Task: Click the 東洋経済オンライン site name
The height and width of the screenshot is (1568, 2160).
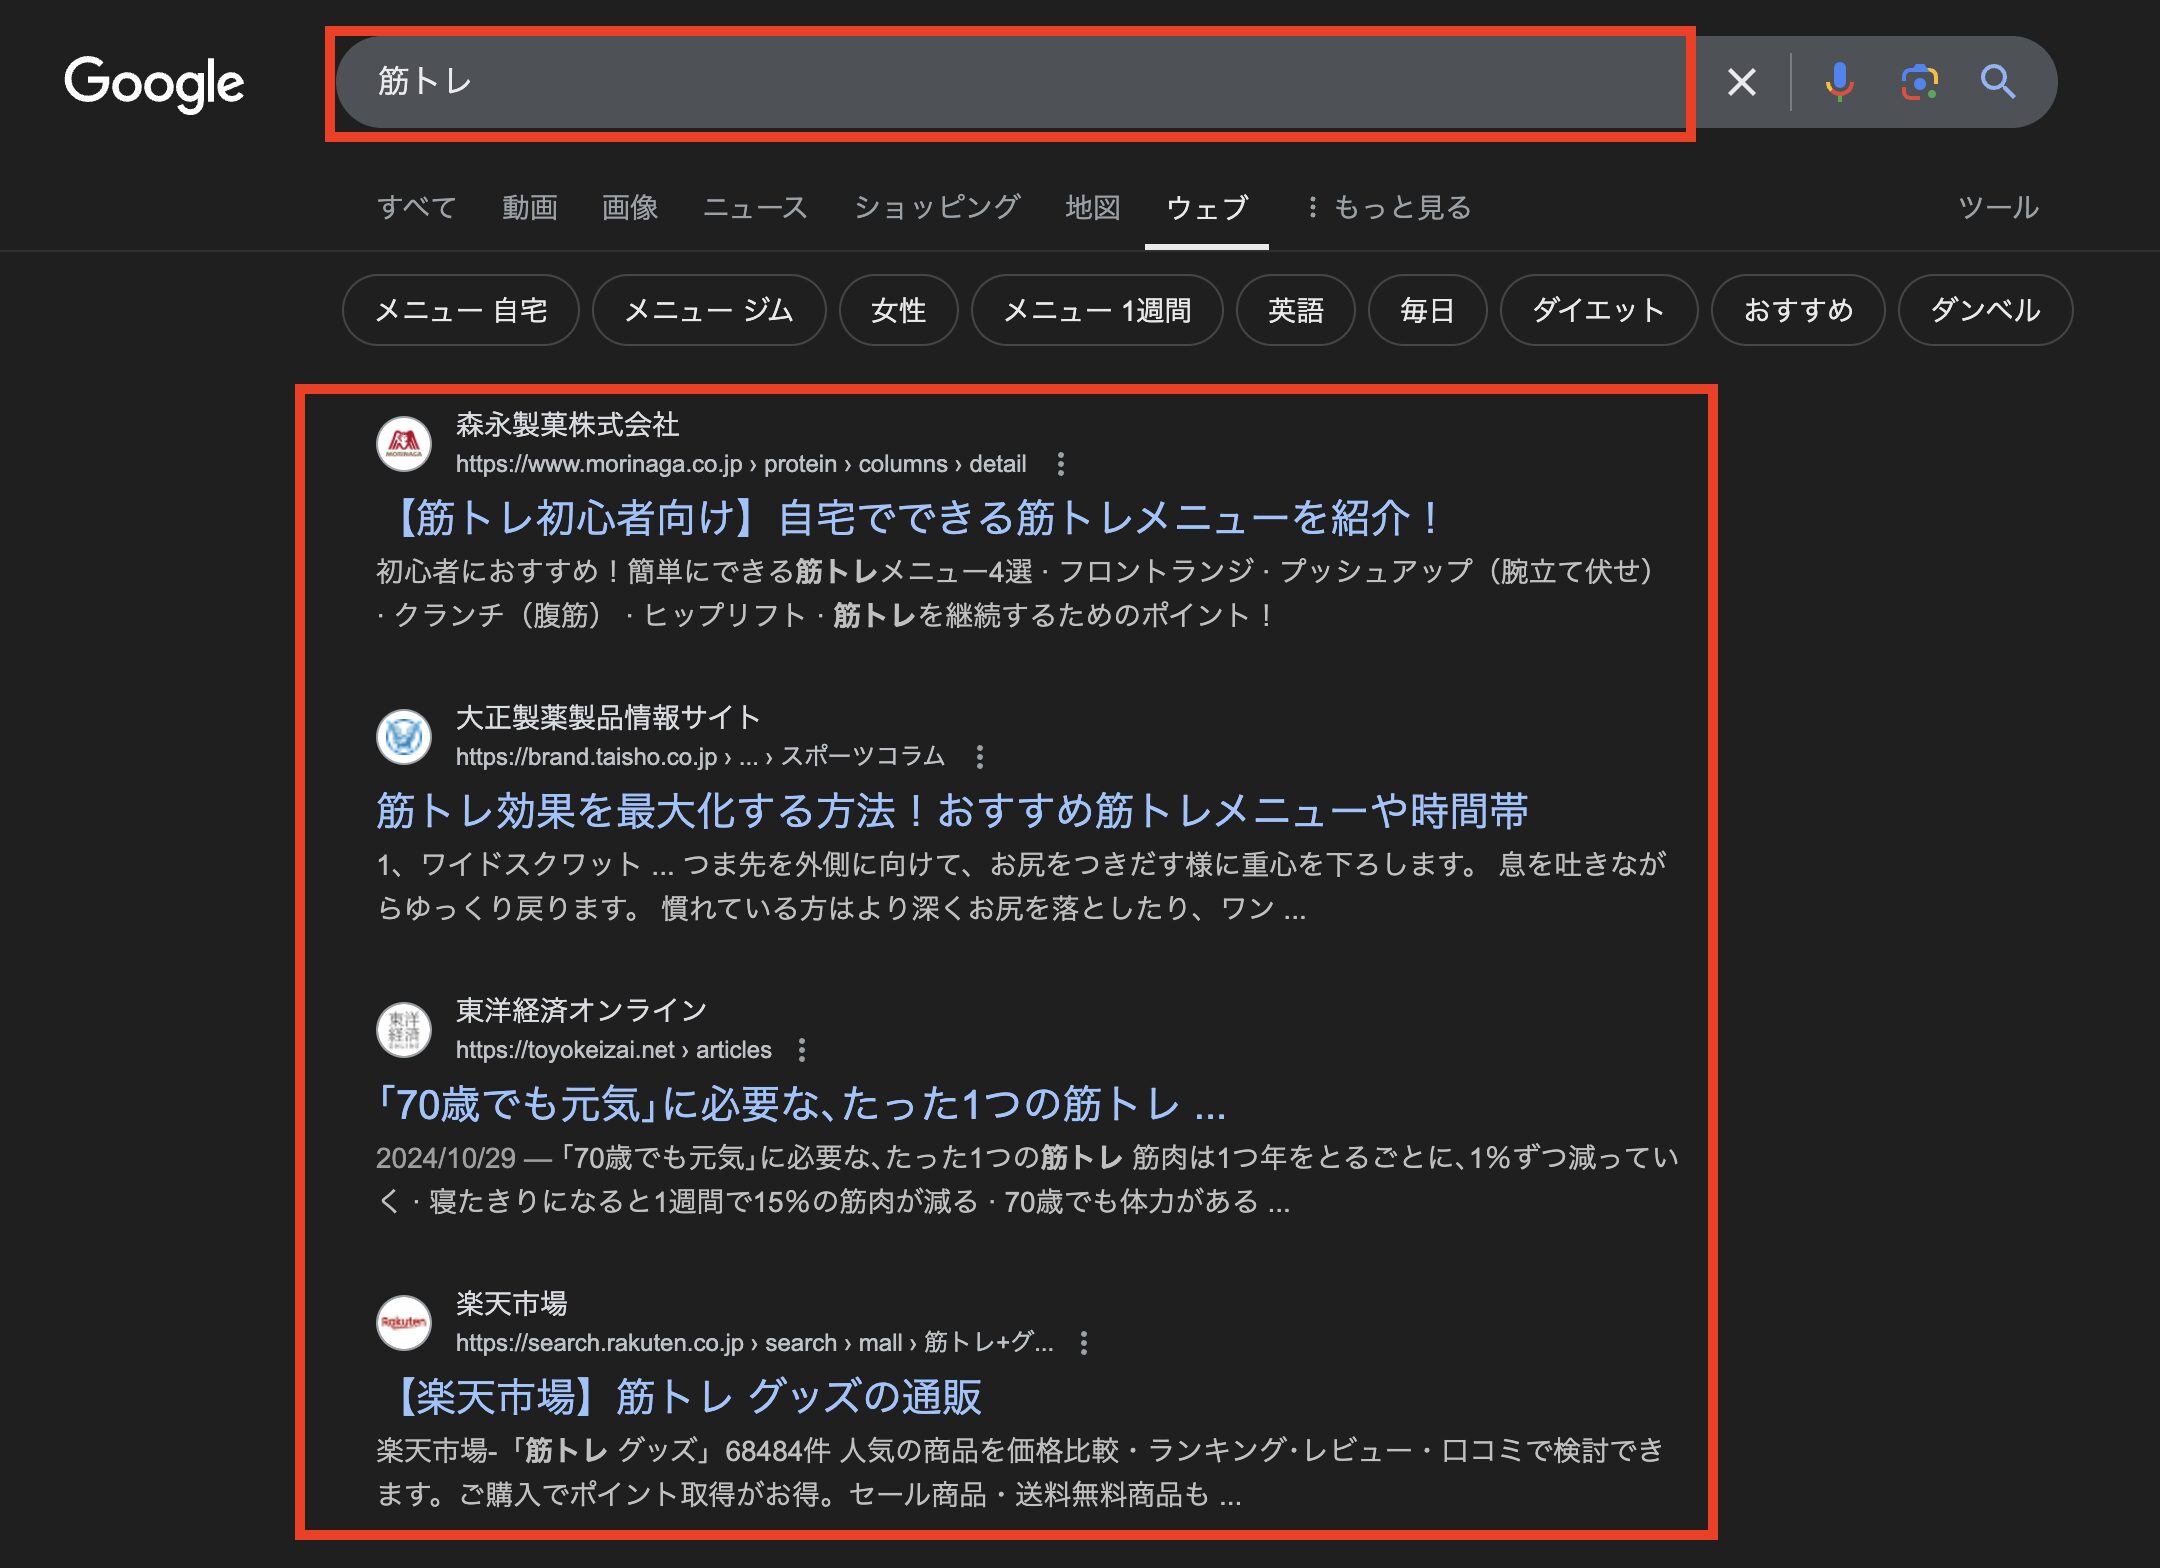Action: point(581,1011)
